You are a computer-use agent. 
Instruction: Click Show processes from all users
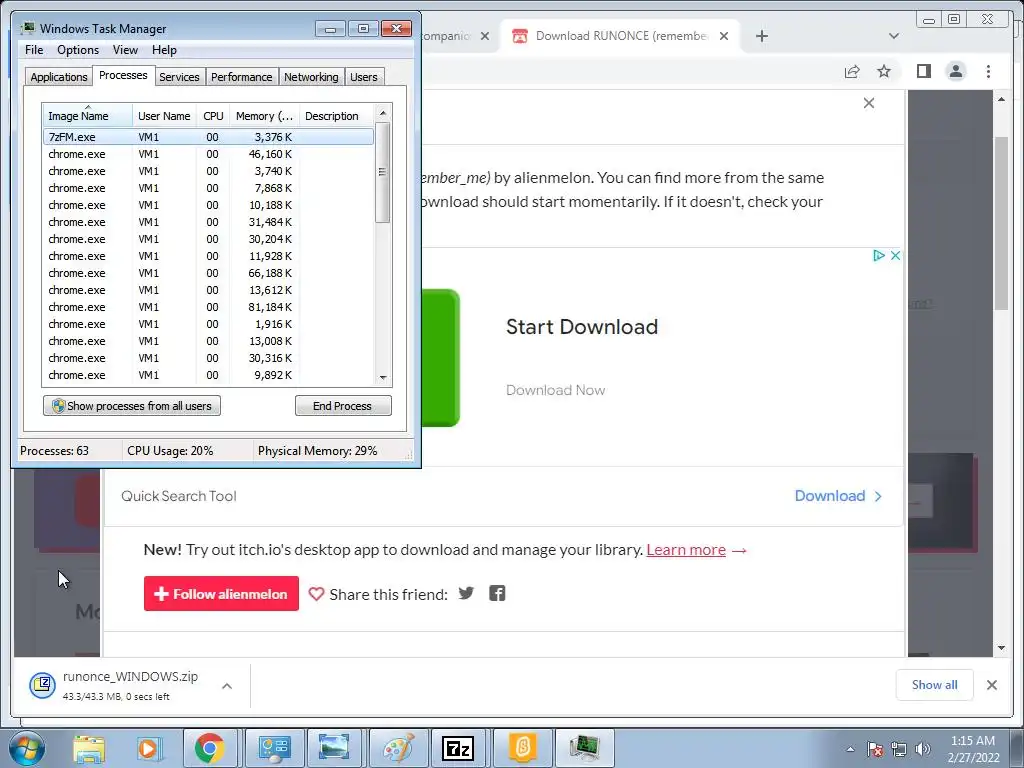click(x=132, y=406)
